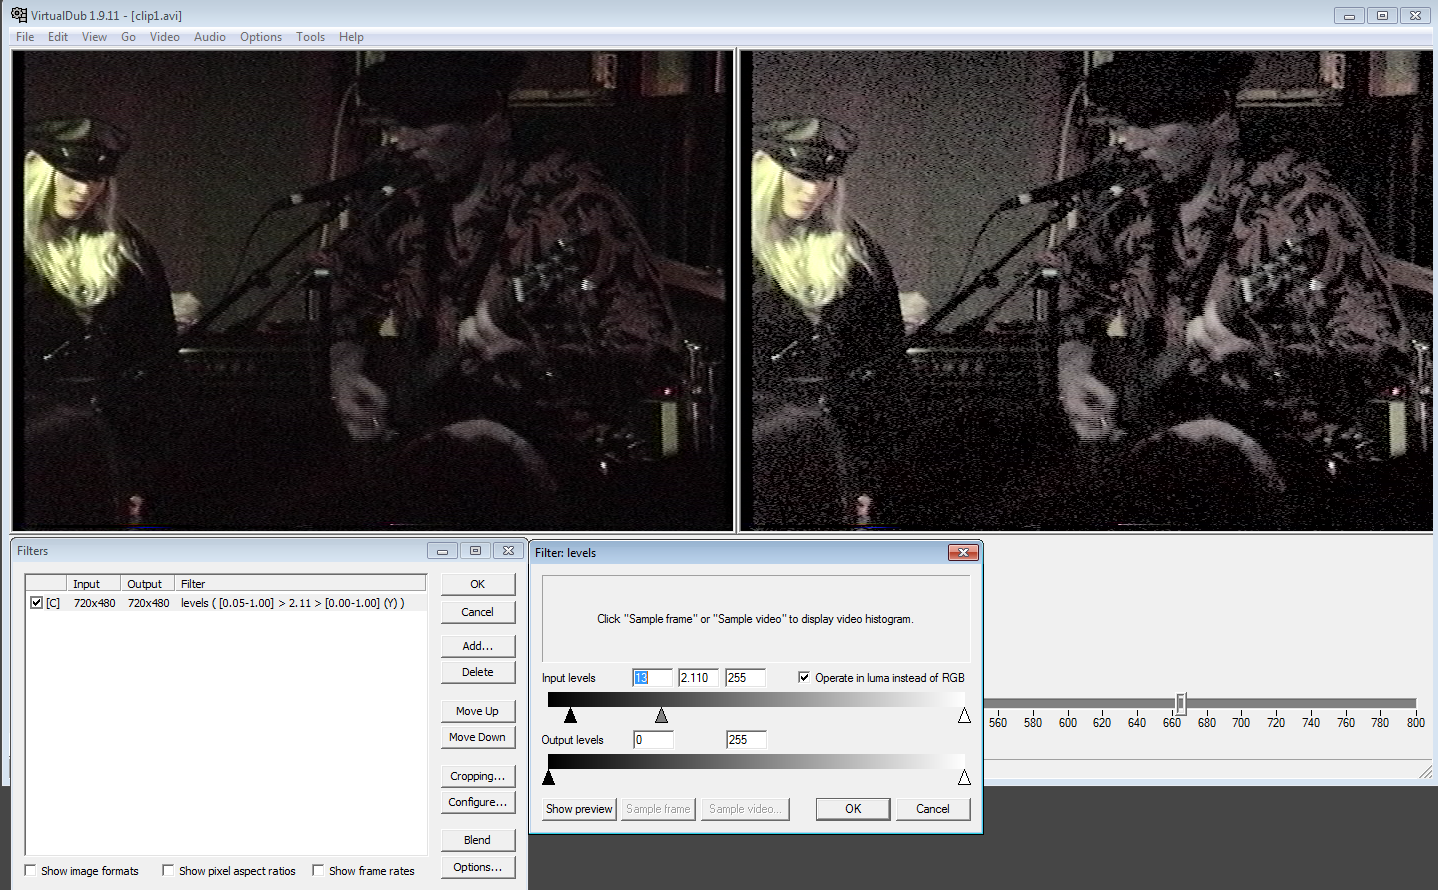Click the input video preview pane
Image resolution: width=1438 pixels, height=890 pixels.
pos(372,291)
